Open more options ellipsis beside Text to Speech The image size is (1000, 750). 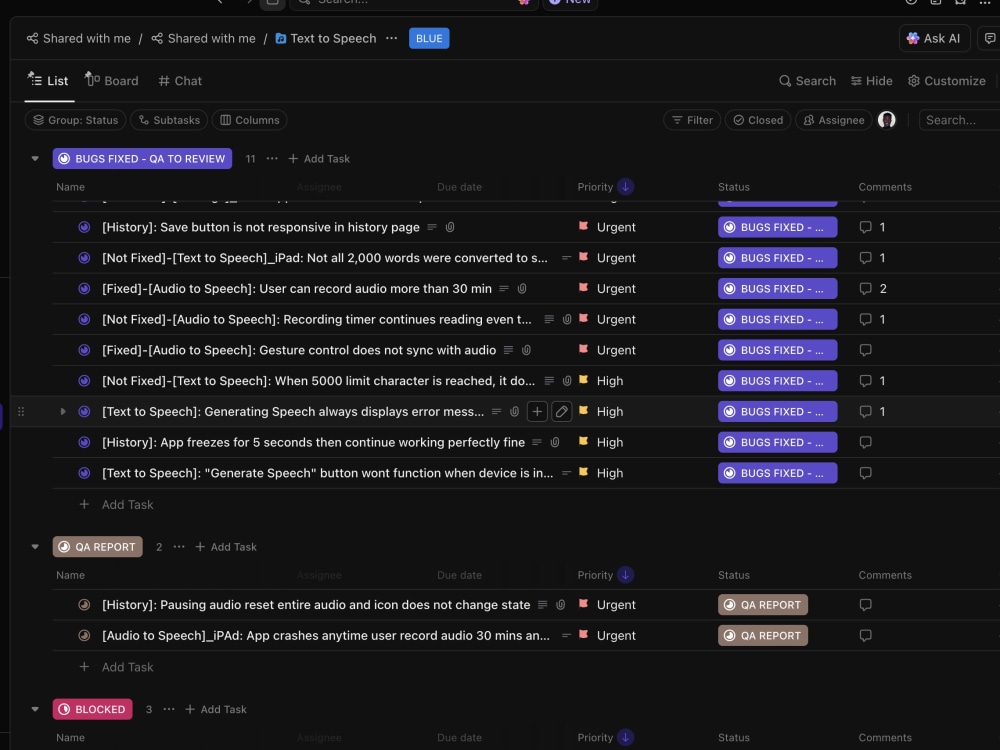392,38
